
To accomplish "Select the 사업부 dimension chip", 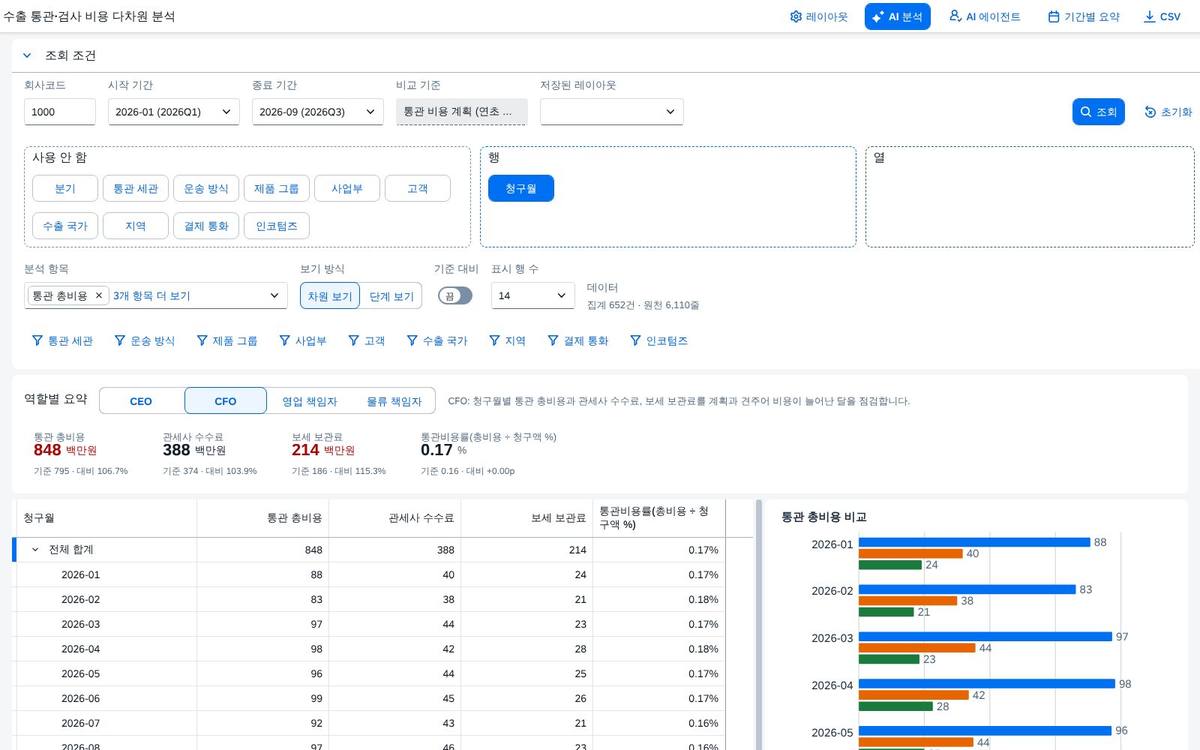I will click(346, 188).
